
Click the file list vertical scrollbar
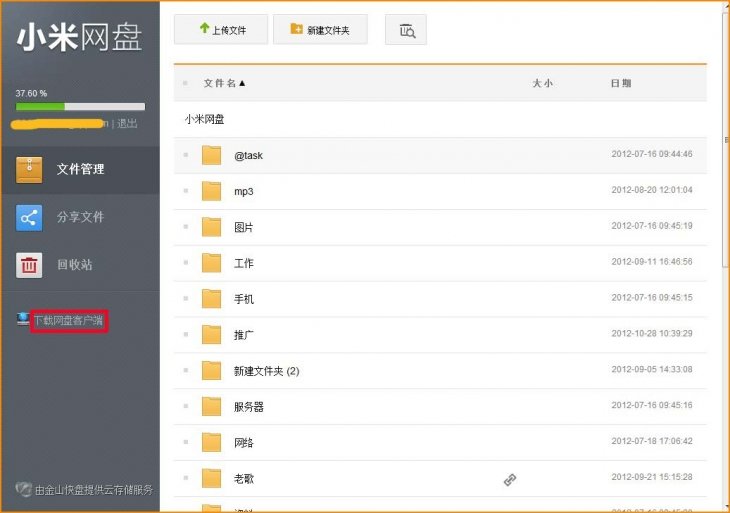(726, 140)
